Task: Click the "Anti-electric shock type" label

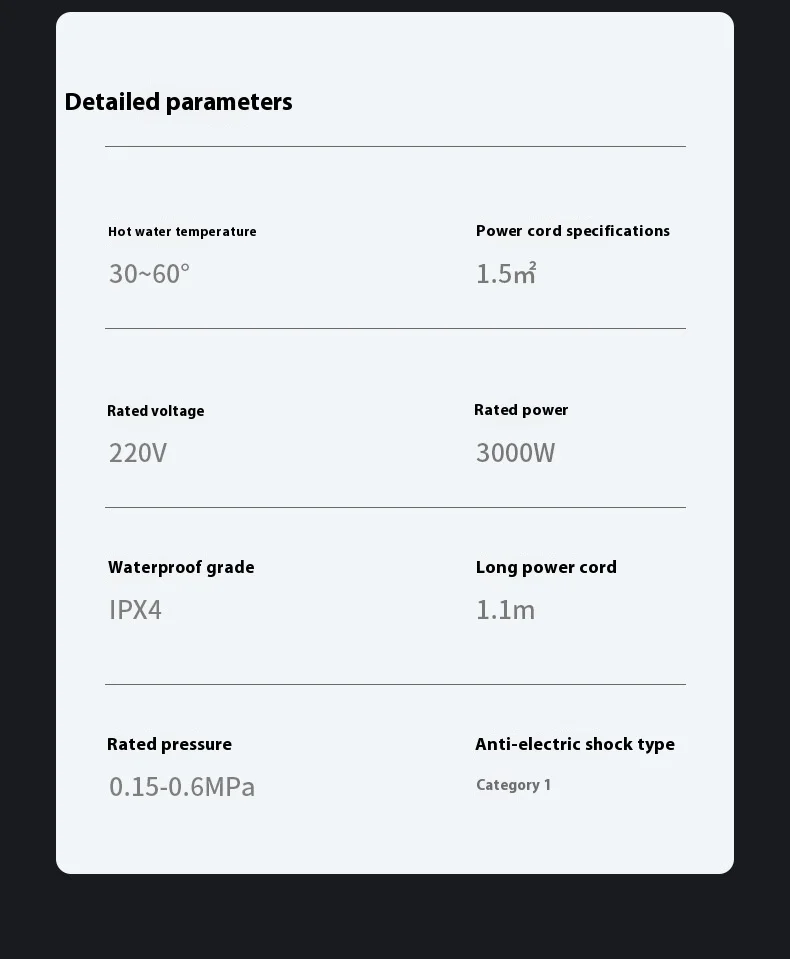Action: point(575,745)
